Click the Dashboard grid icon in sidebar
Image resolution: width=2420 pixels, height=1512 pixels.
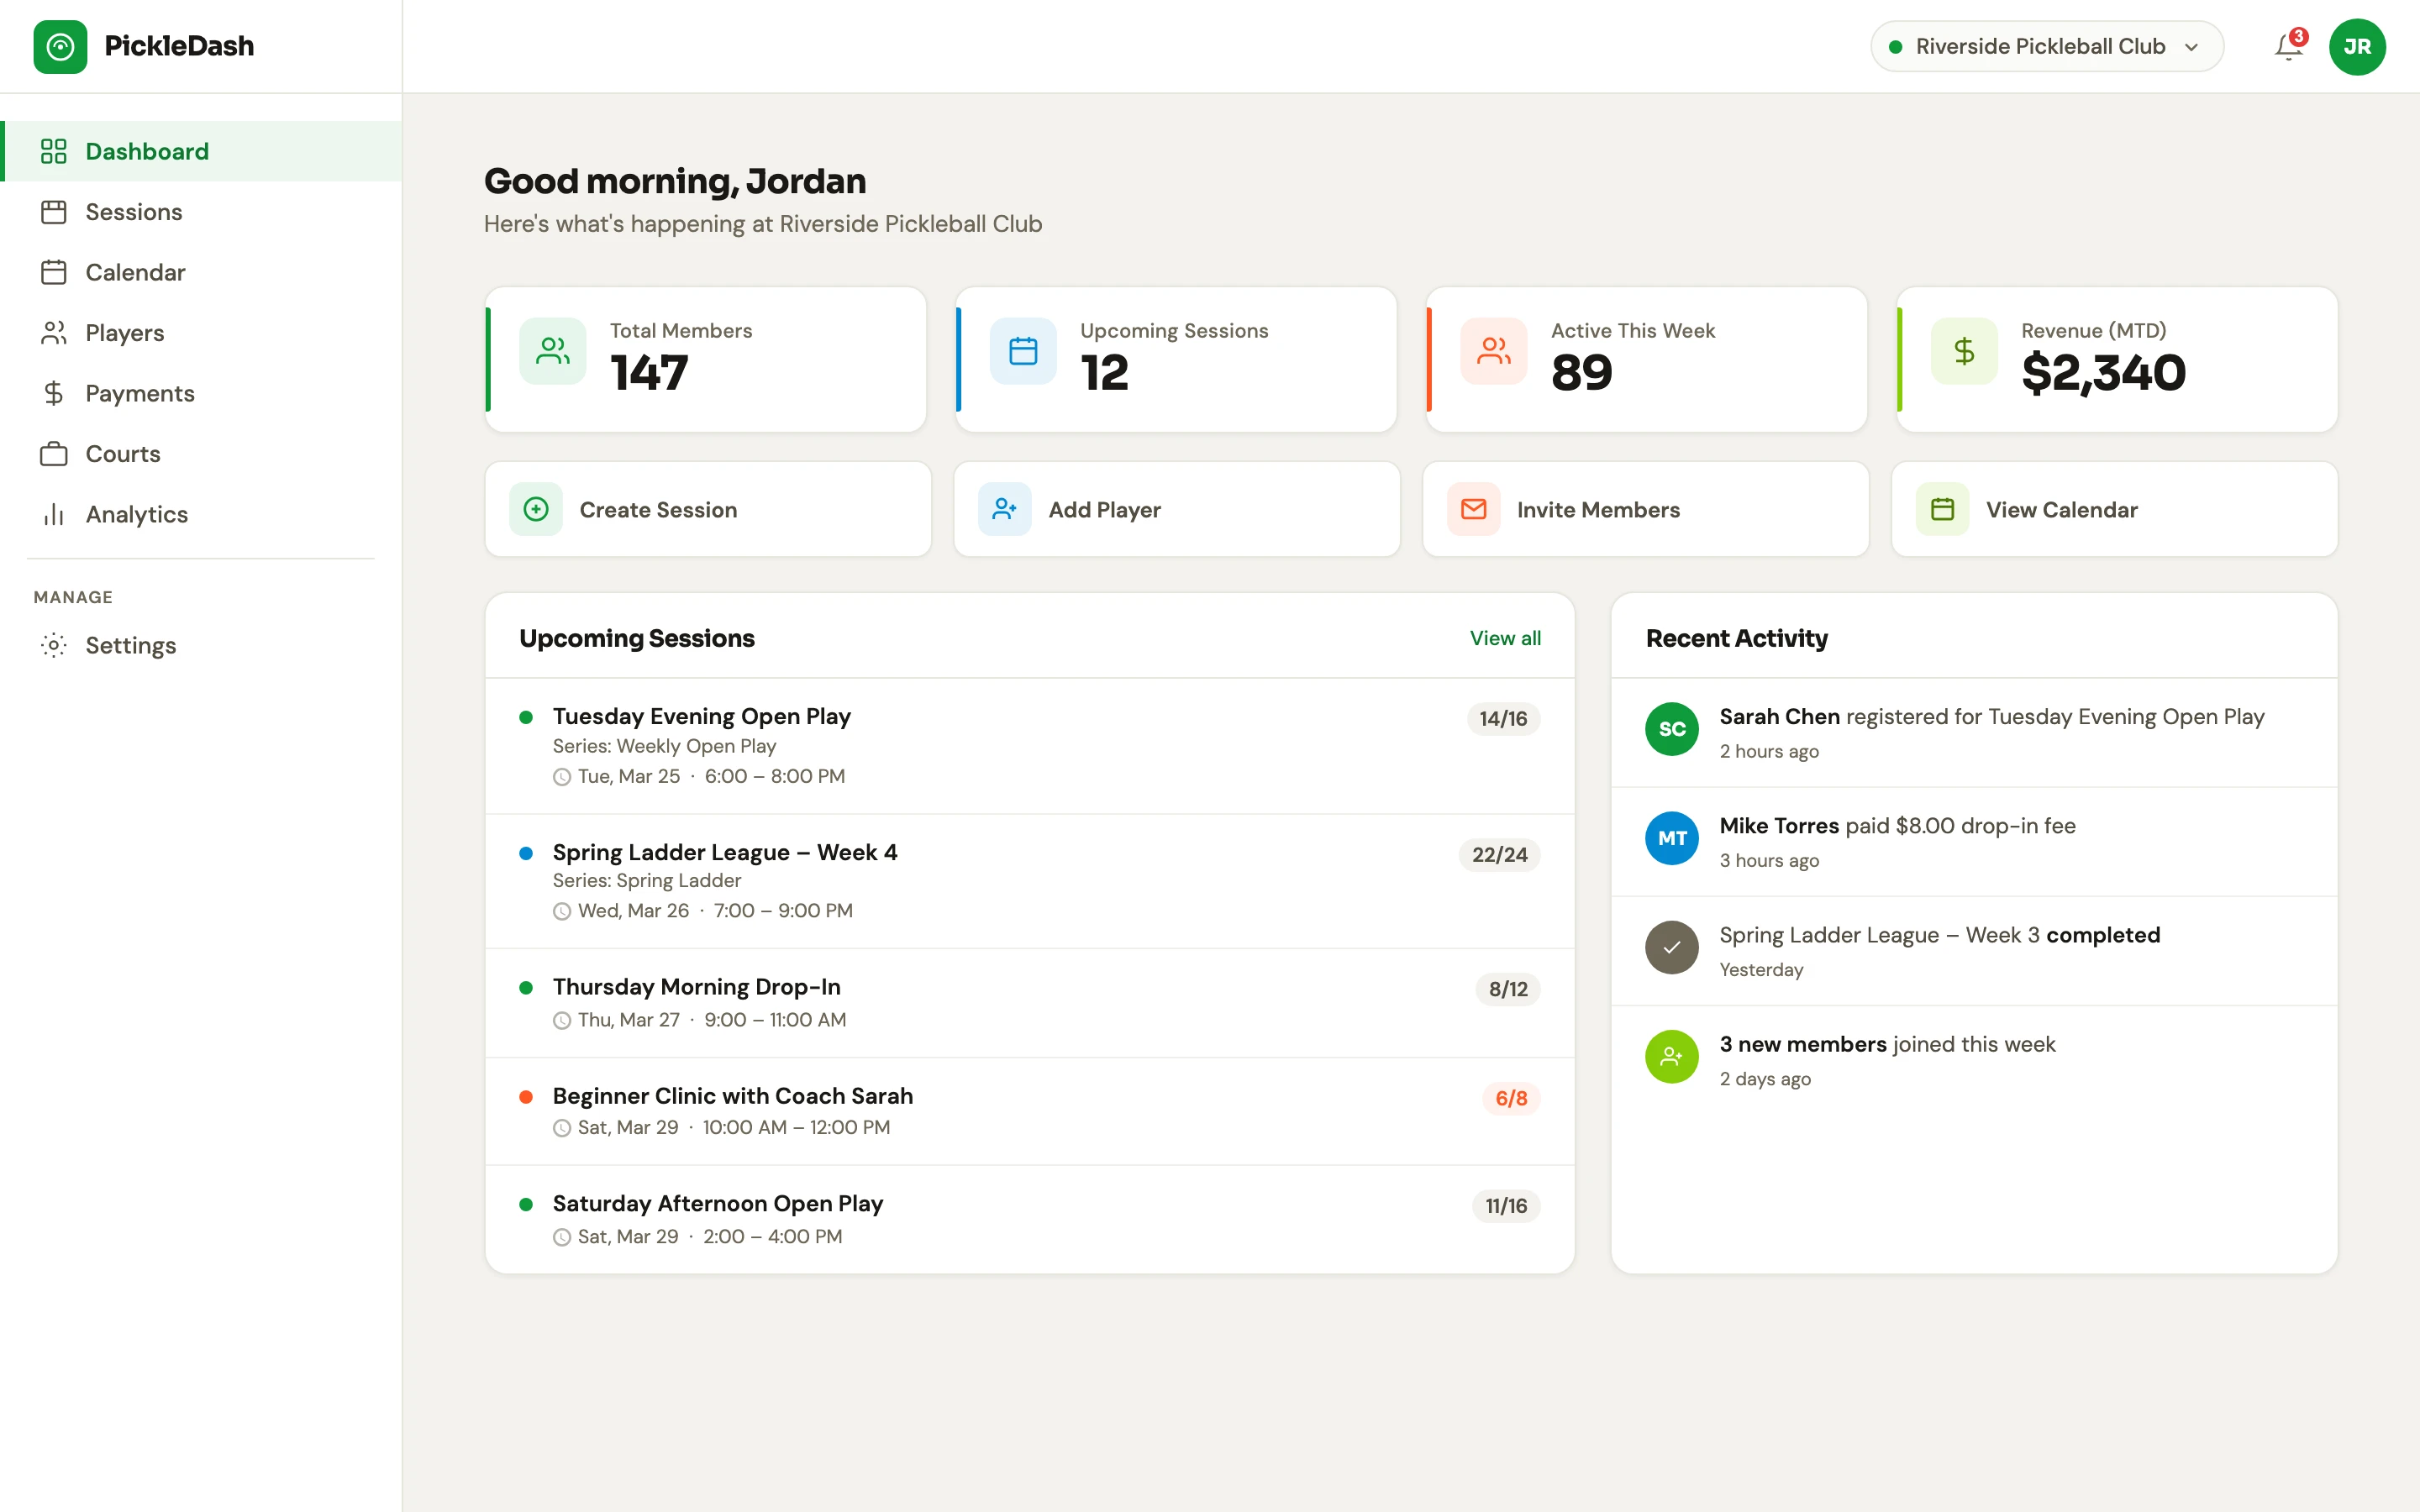(54, 151)
